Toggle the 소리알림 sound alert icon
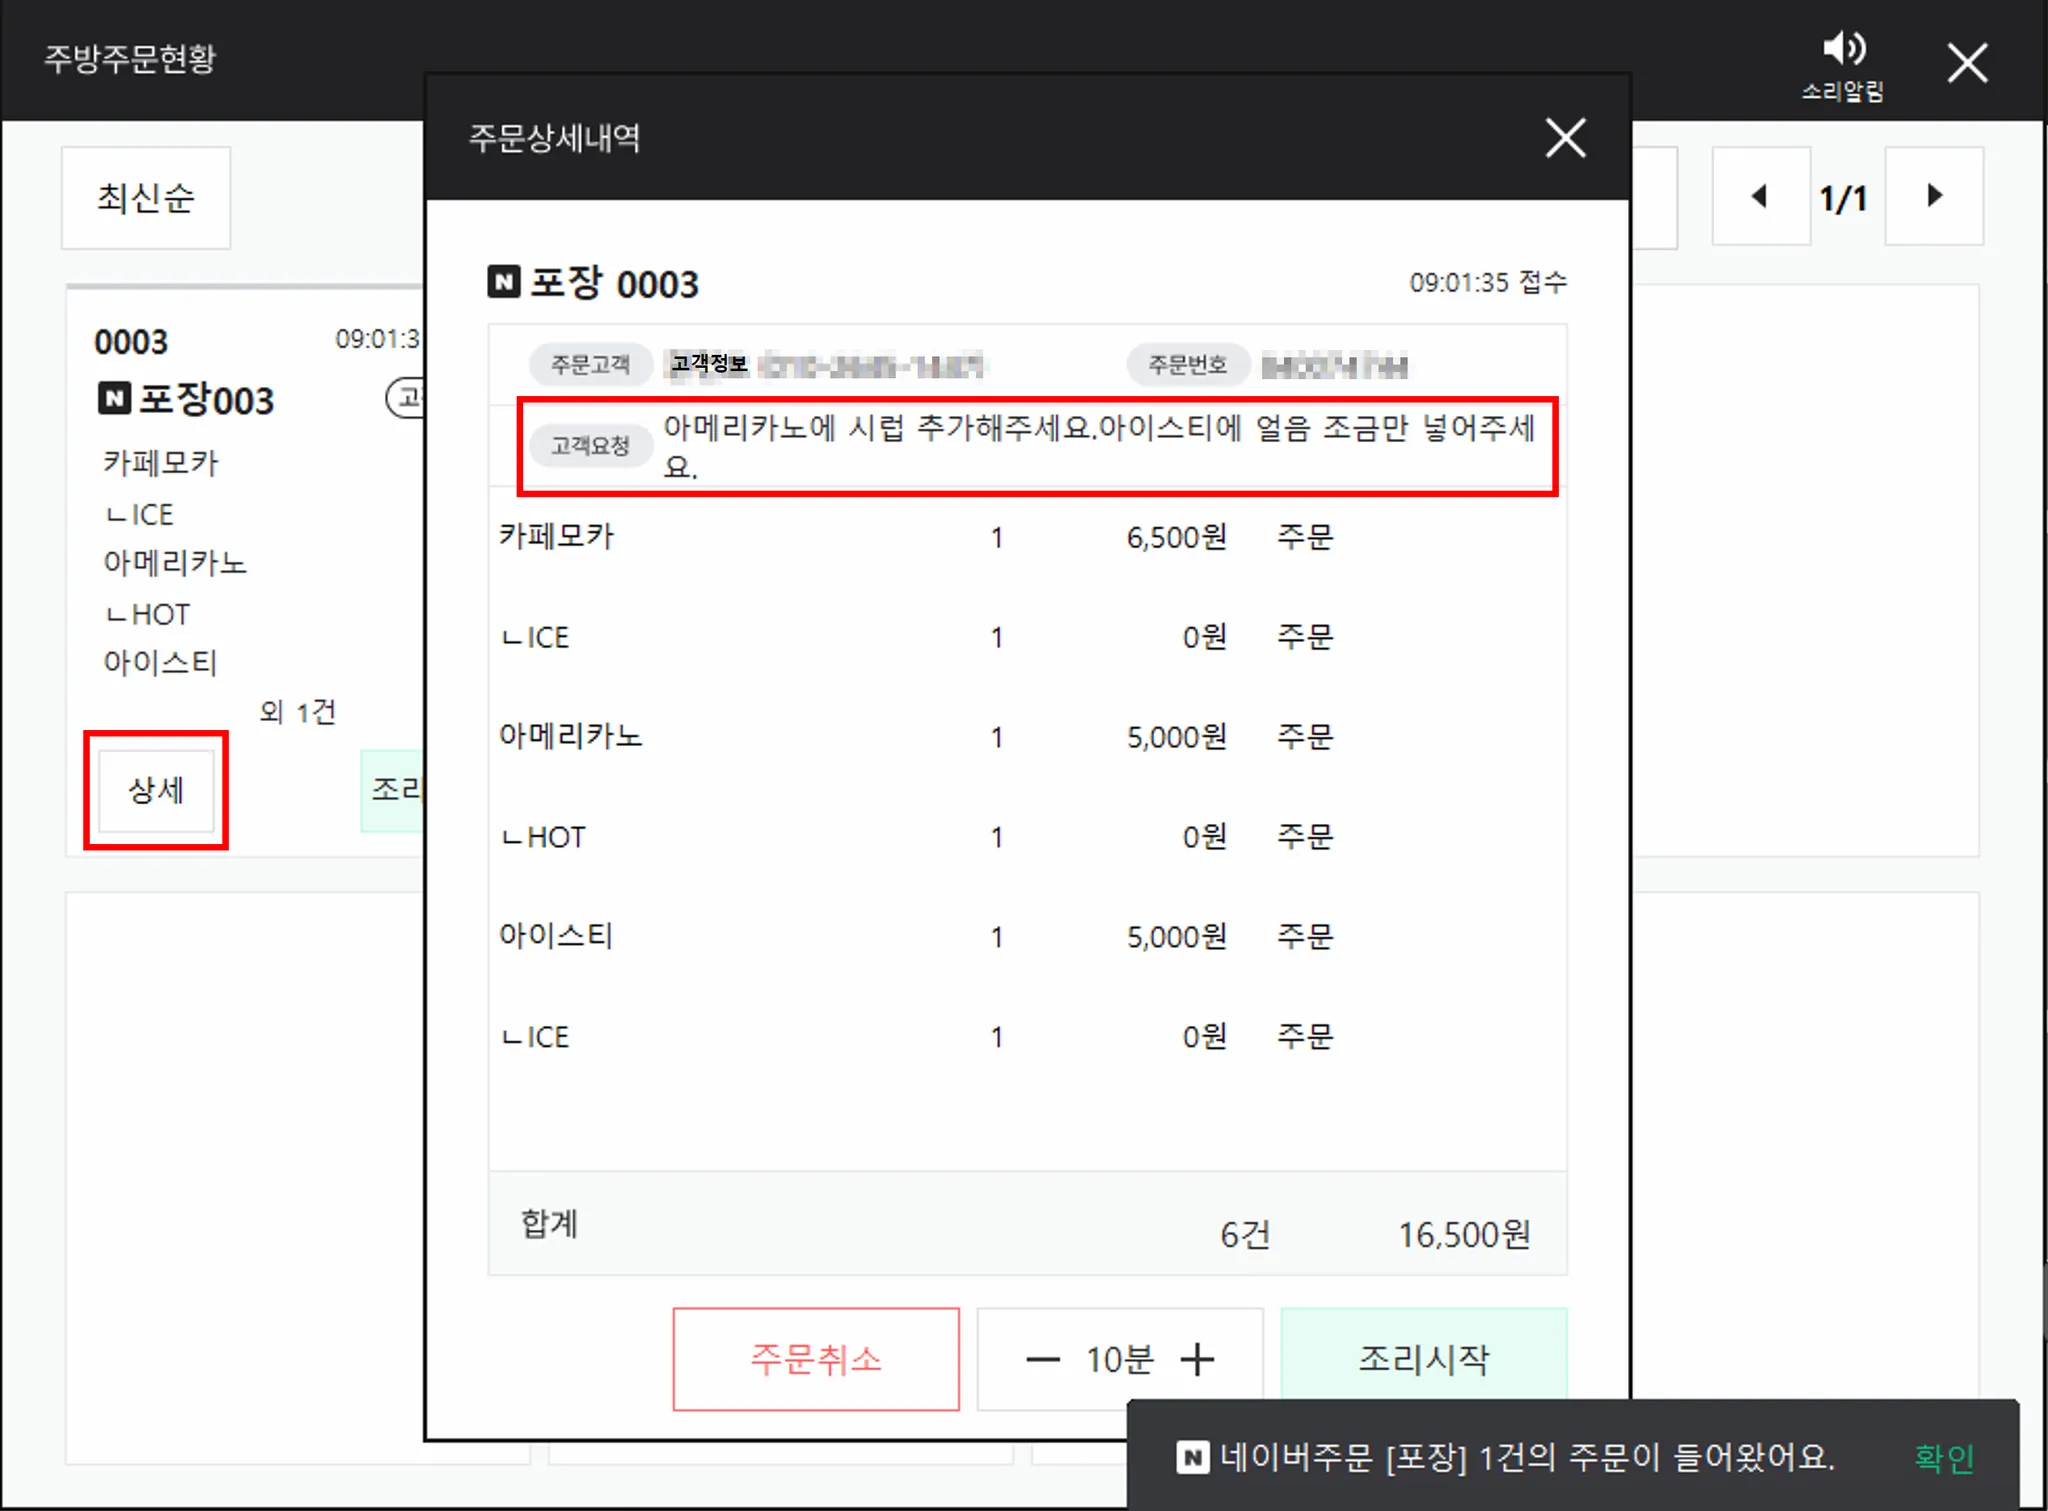The width and height of the screenshot is (2048, 1511). click(x=1843, y=50)
